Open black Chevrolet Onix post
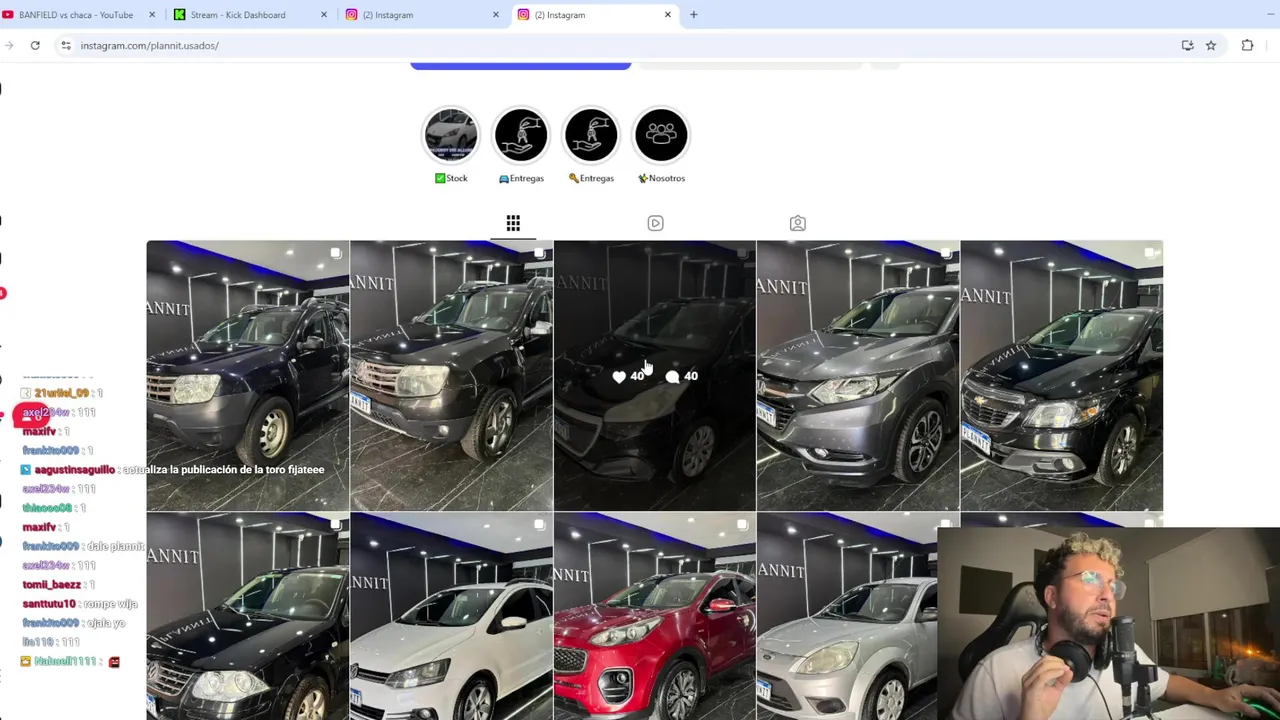 point(1061,375)
